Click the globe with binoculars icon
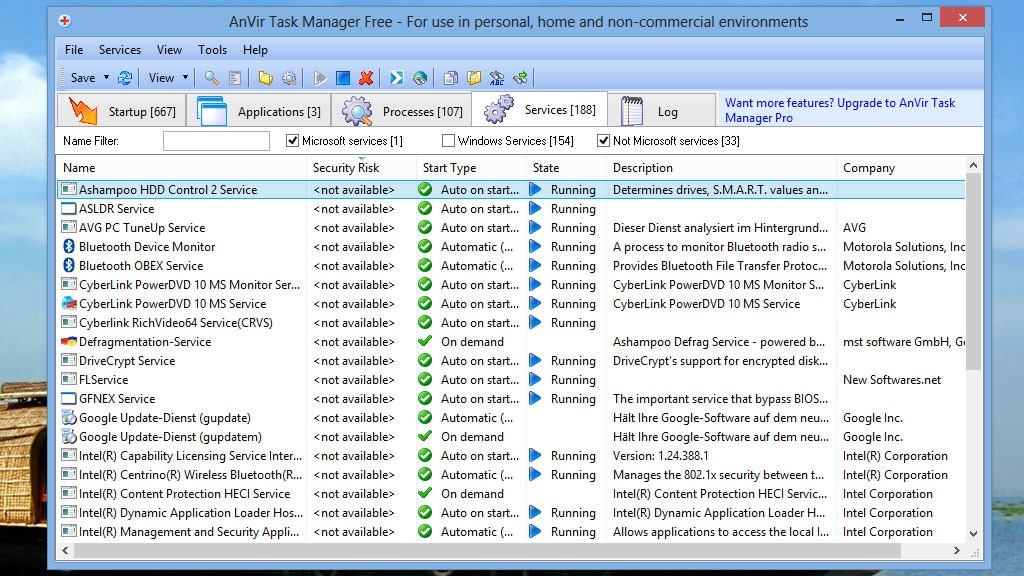 420,78
